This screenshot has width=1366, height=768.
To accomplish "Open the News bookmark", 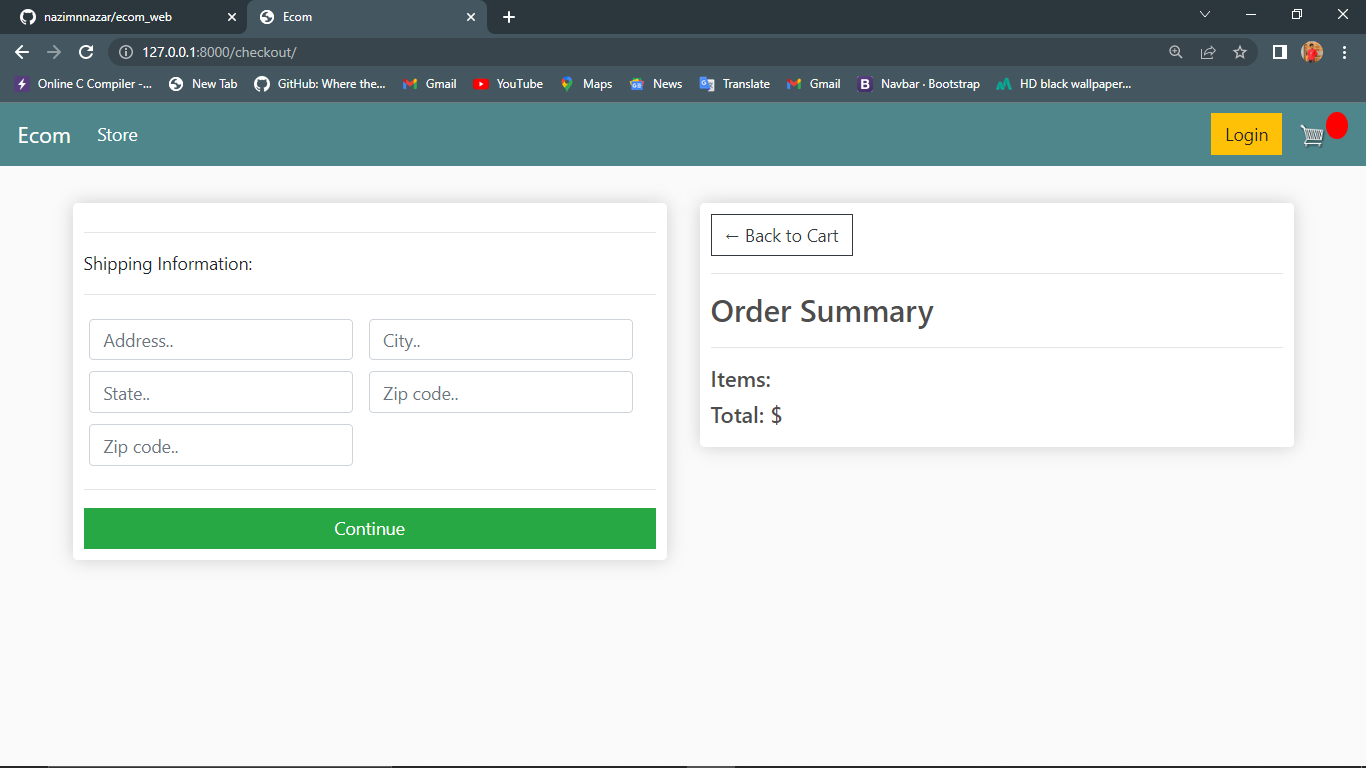I will [x=656, y=84].
